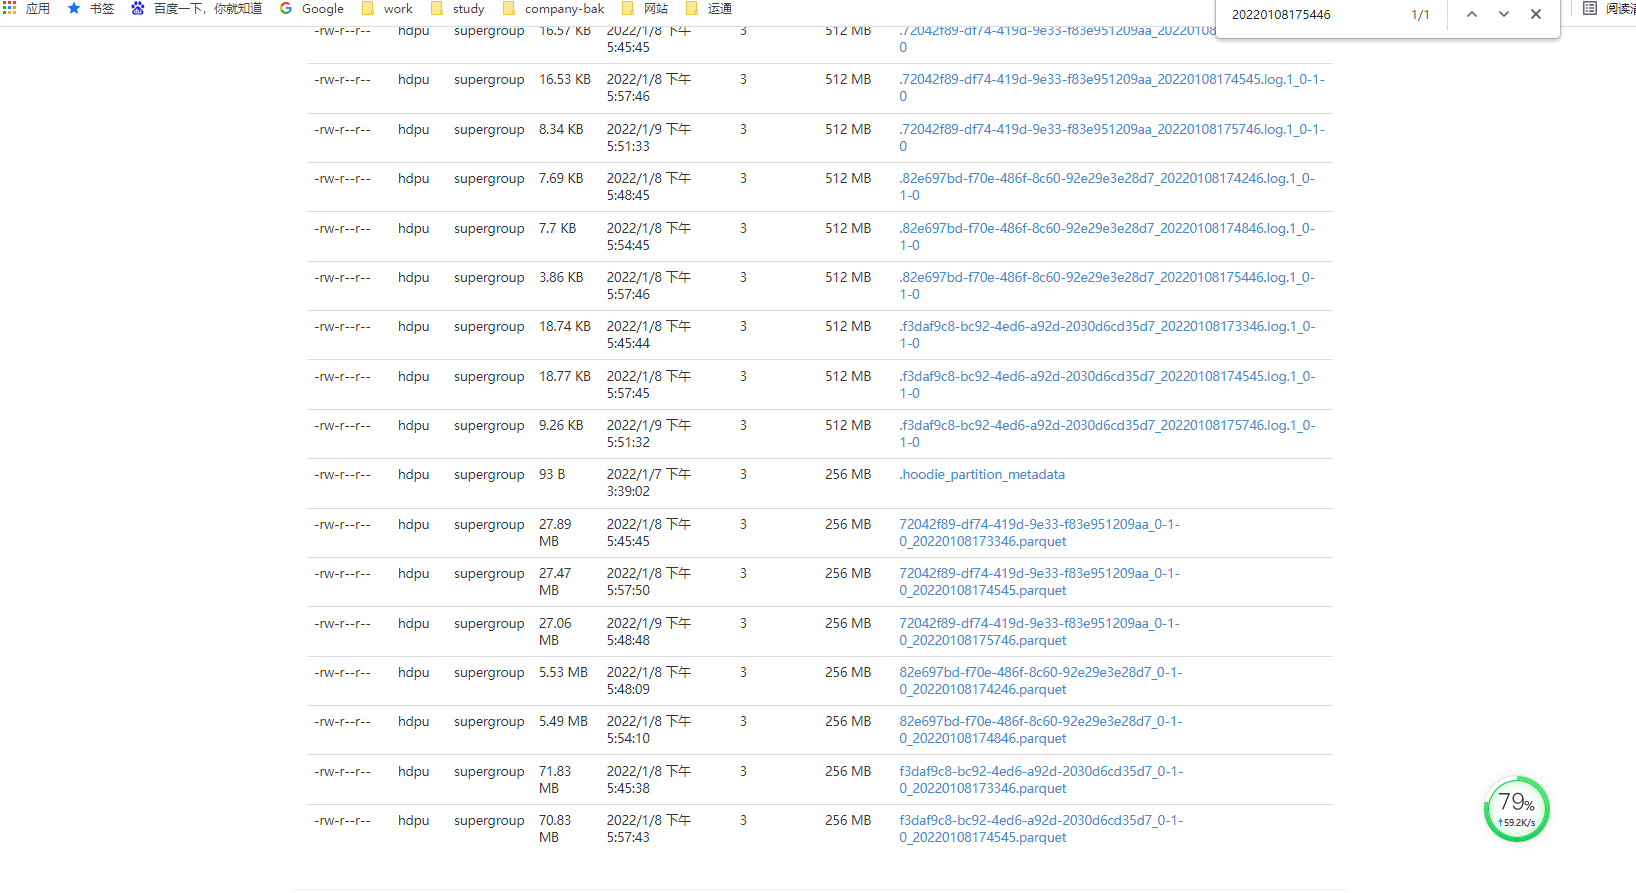Select the 7.69 KB size cell
1636x893 pixels.
[x=561, y=178]
